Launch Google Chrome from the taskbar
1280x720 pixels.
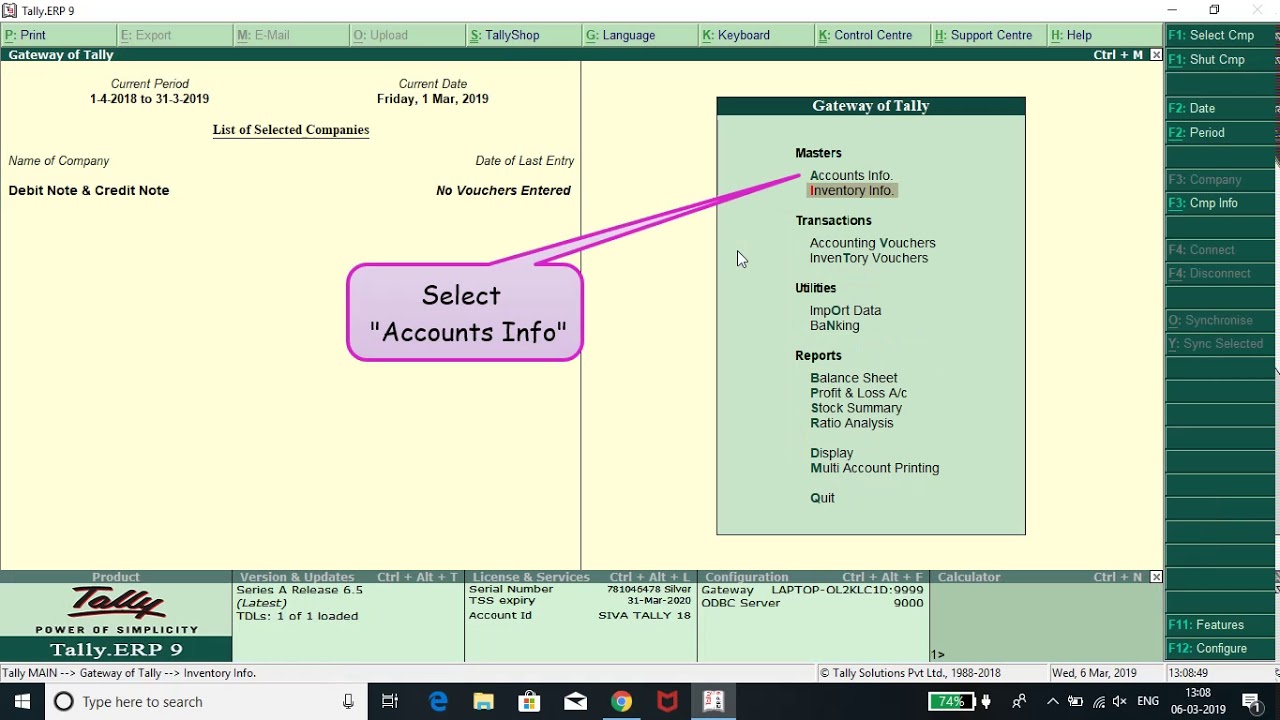[621, 702]
